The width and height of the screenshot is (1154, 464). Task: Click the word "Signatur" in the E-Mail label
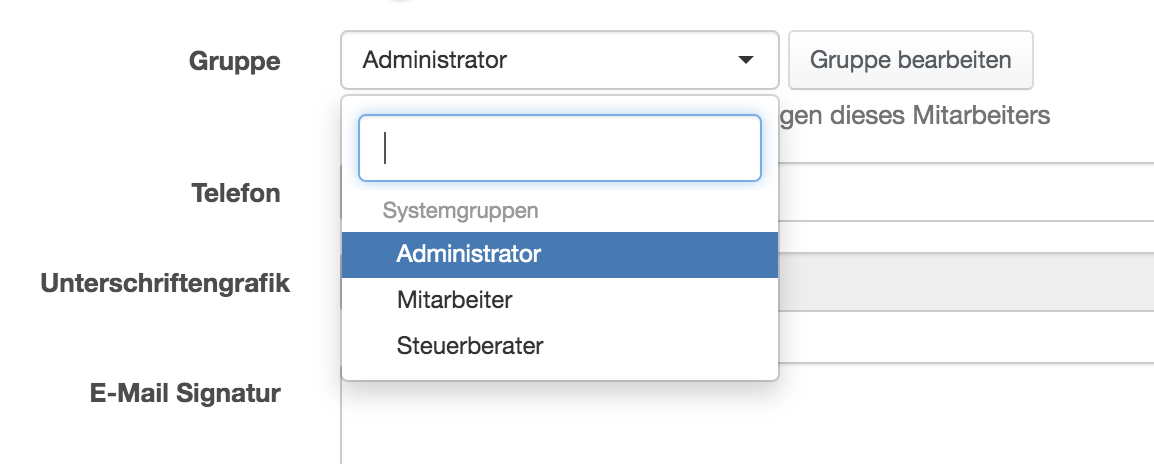pos(228,393)
